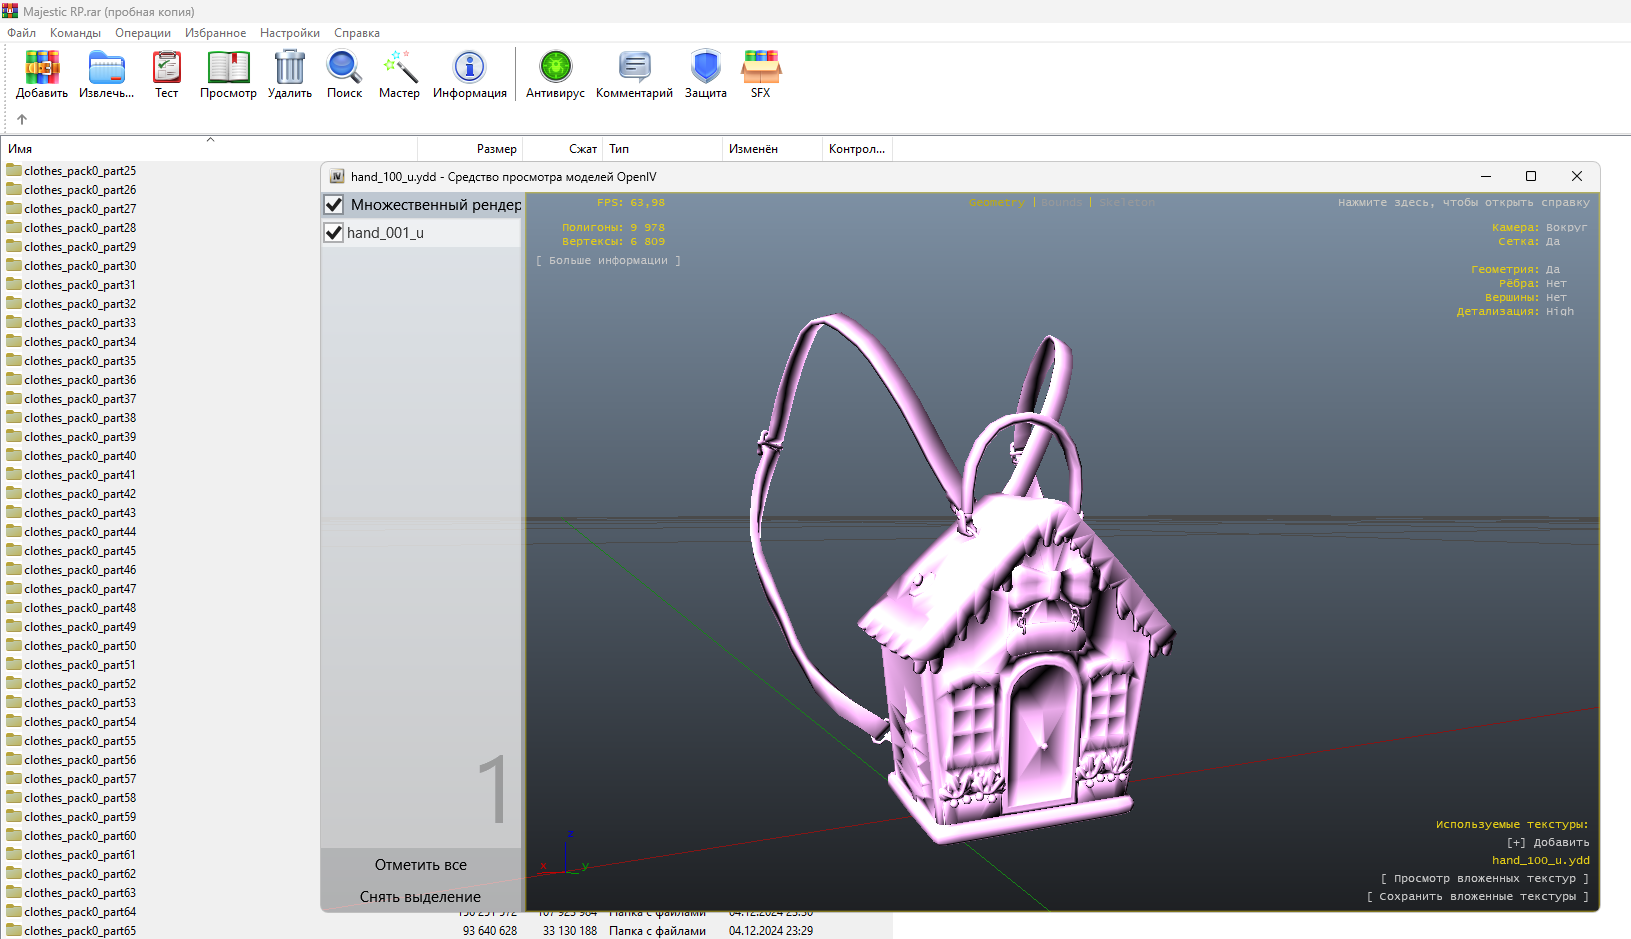Click Сохранить вложенные текстуры link
1631x939 pixels.
pyautogui.click(x=1478, y=896)
